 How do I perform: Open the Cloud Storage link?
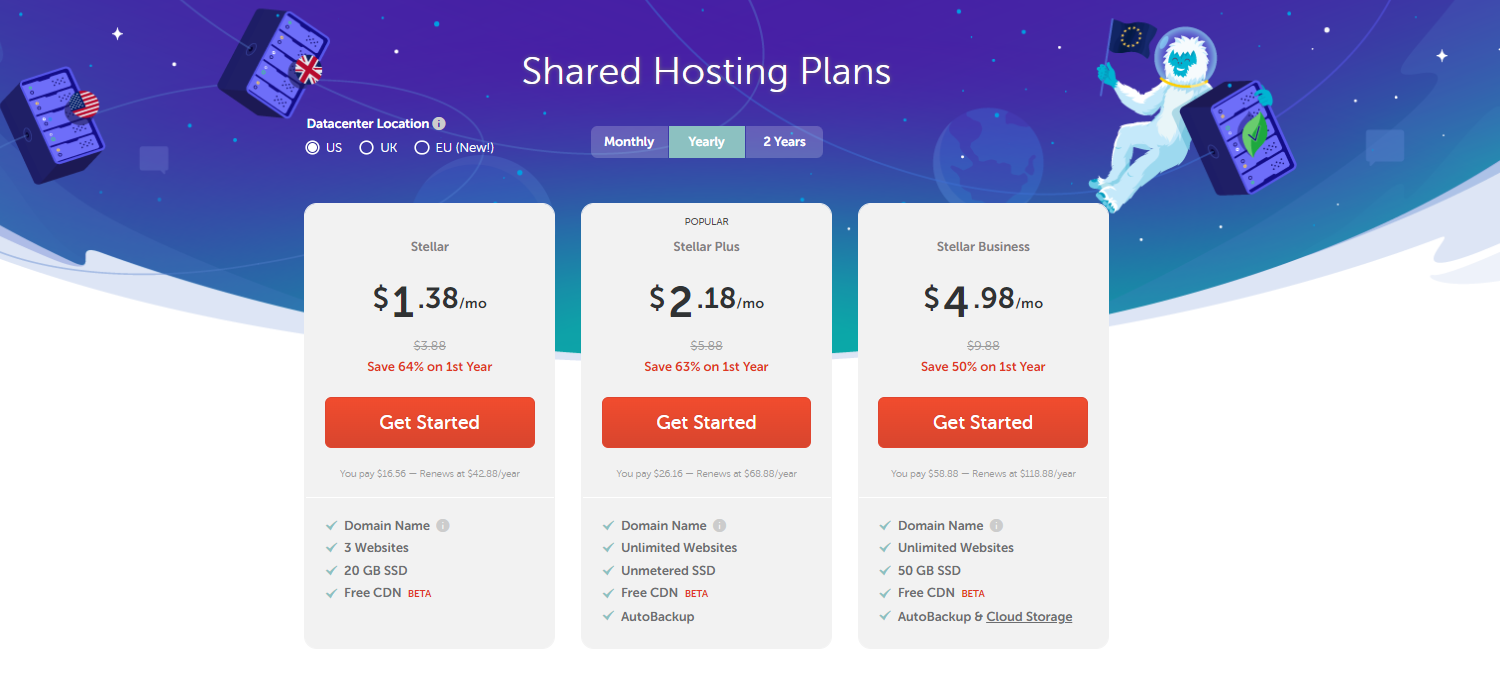pyautogui.click(x=1029, y=617)
